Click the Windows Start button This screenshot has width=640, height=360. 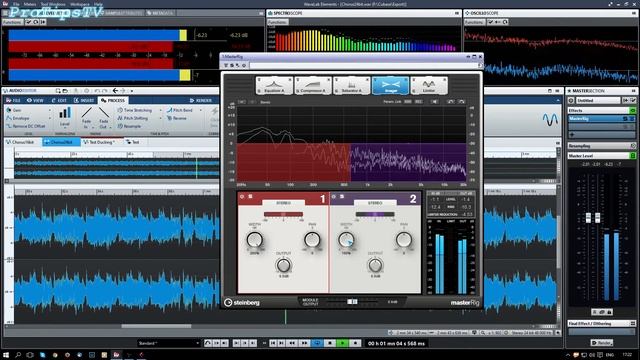pos(6,355)
